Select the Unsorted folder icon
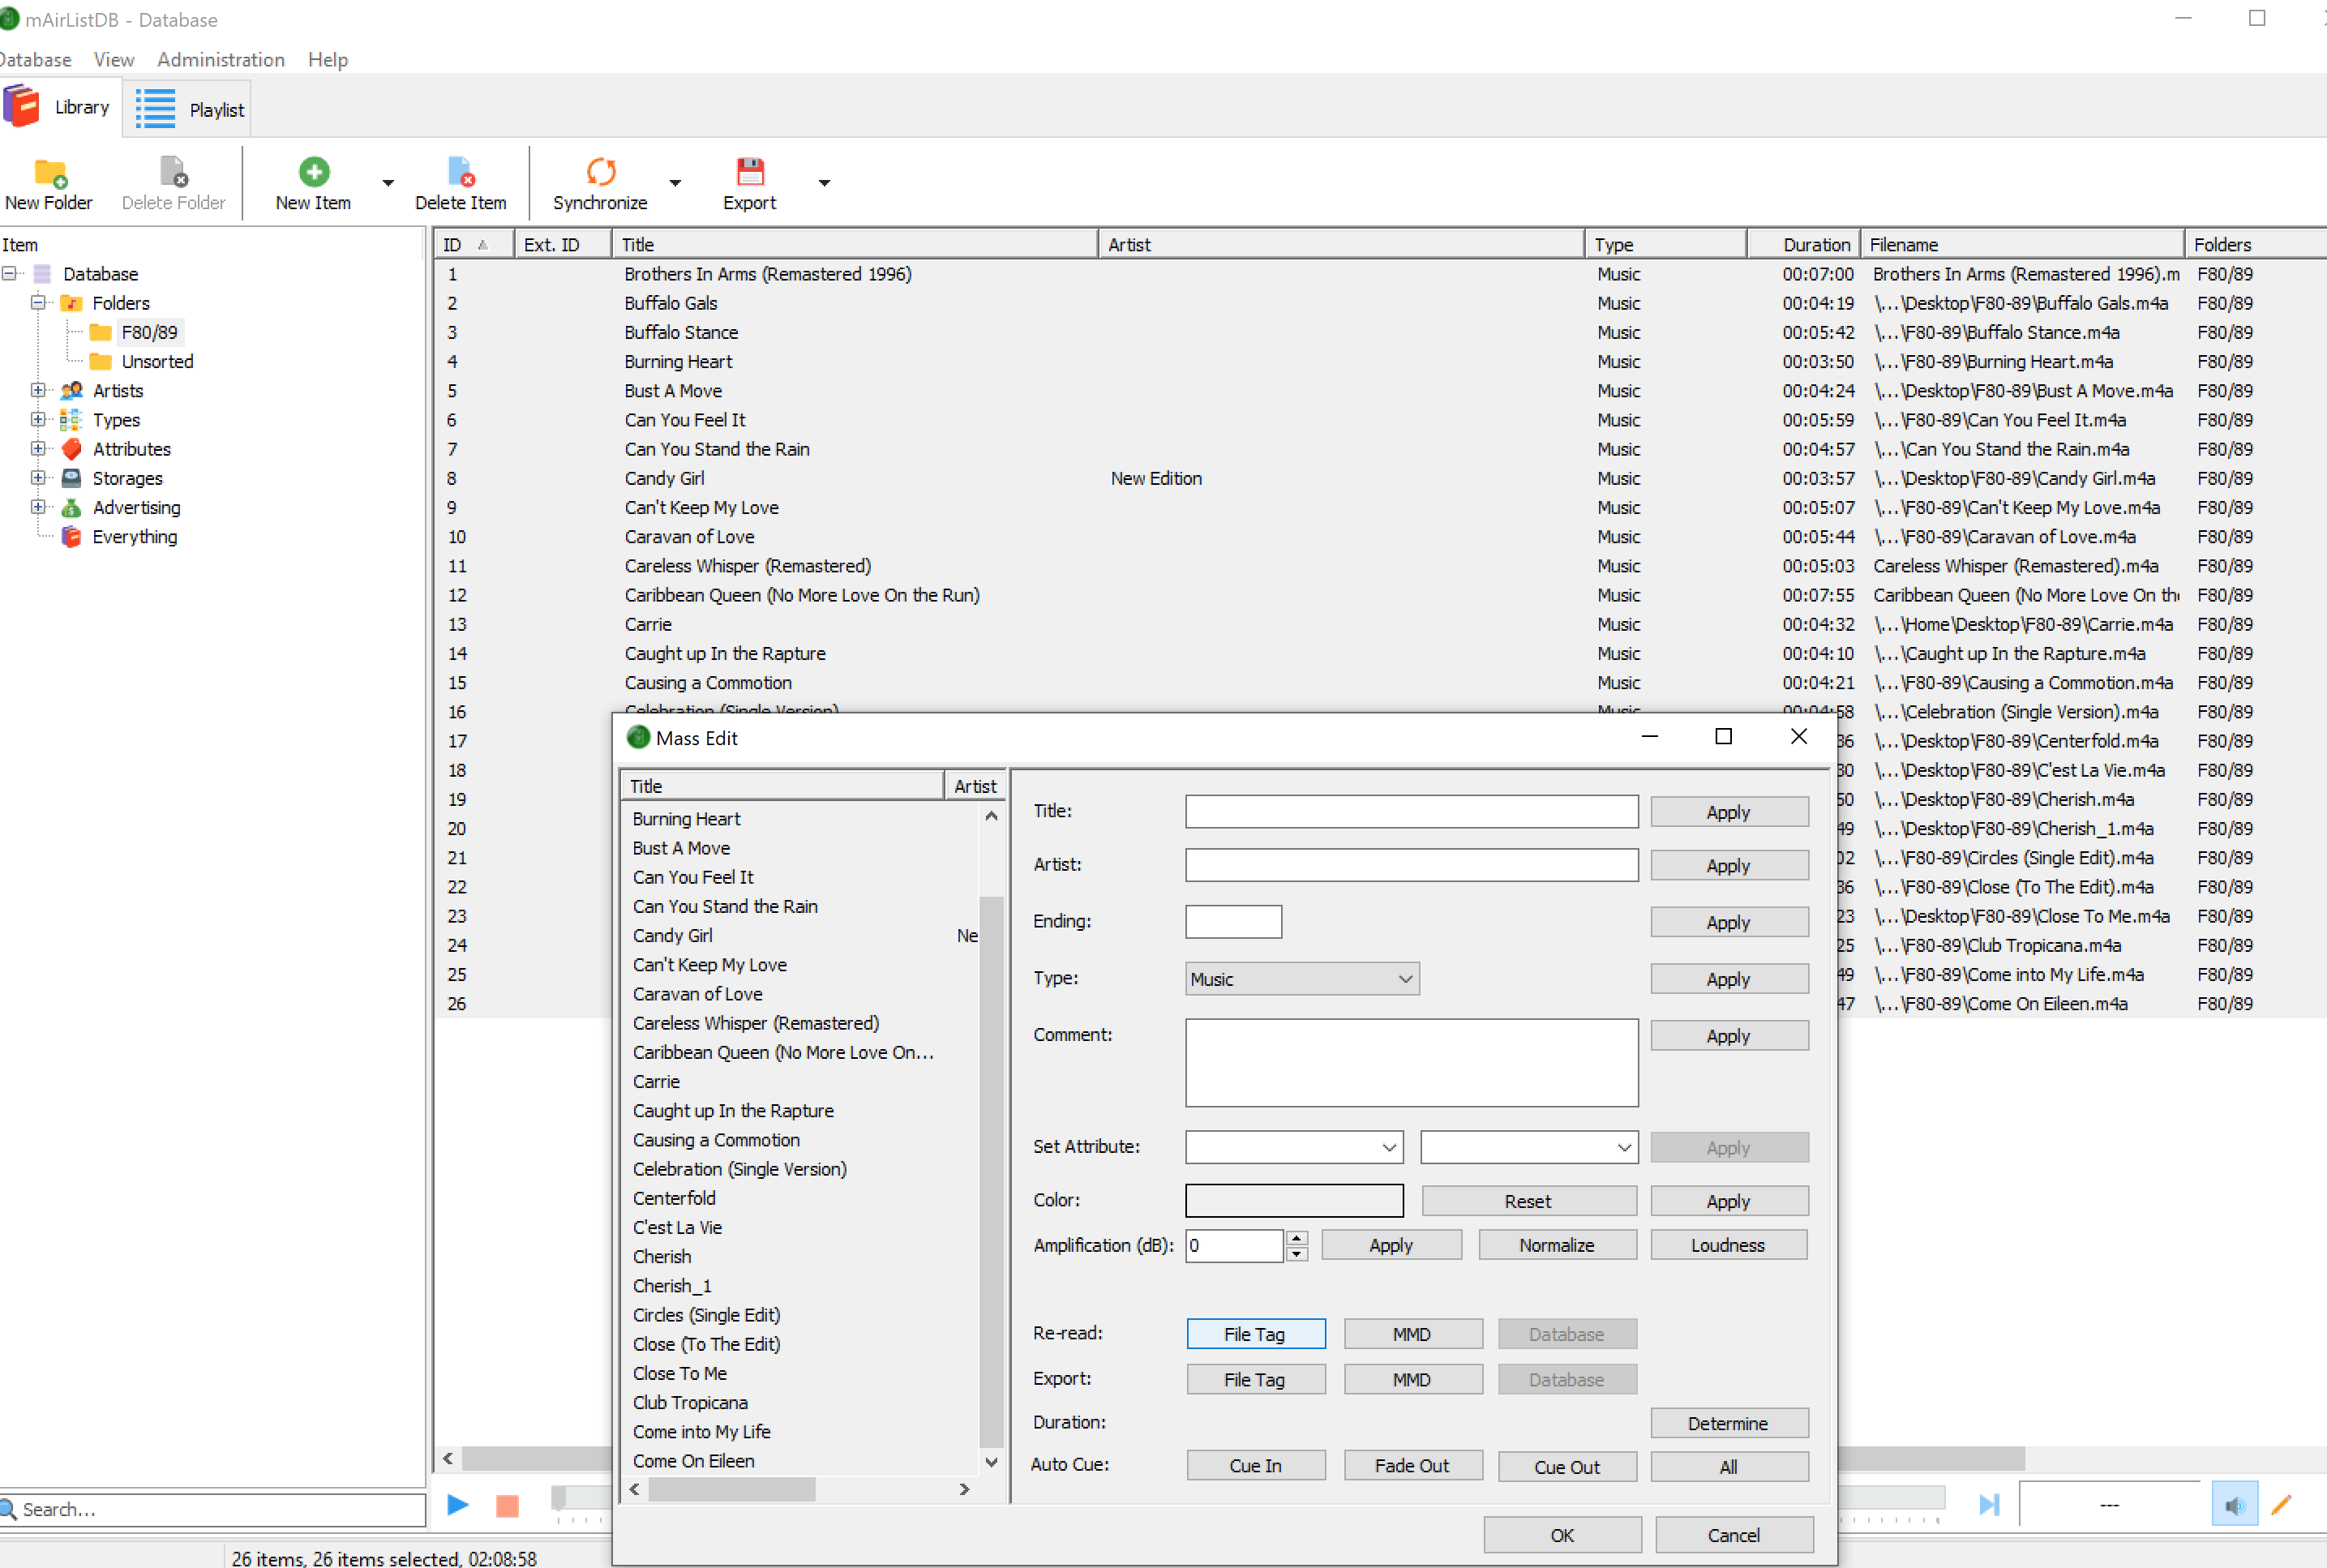 (x=101, y=361)
